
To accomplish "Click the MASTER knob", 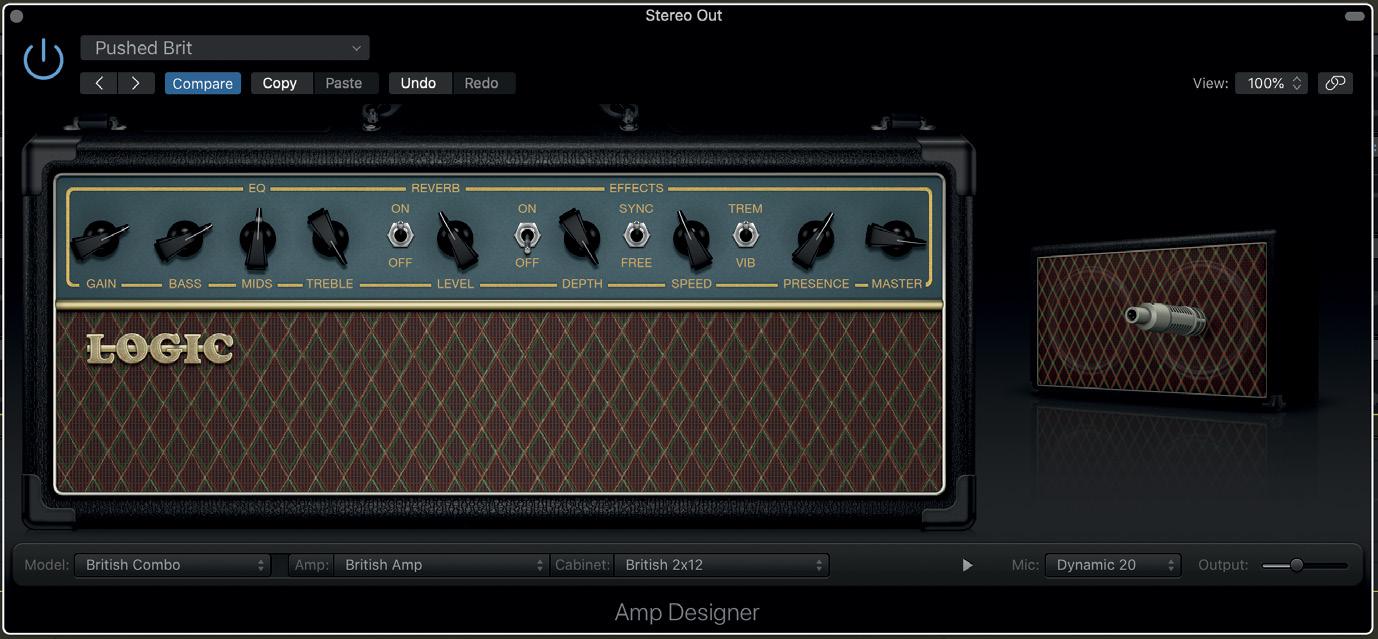I will pyautogui.click(x=896, y=238).
